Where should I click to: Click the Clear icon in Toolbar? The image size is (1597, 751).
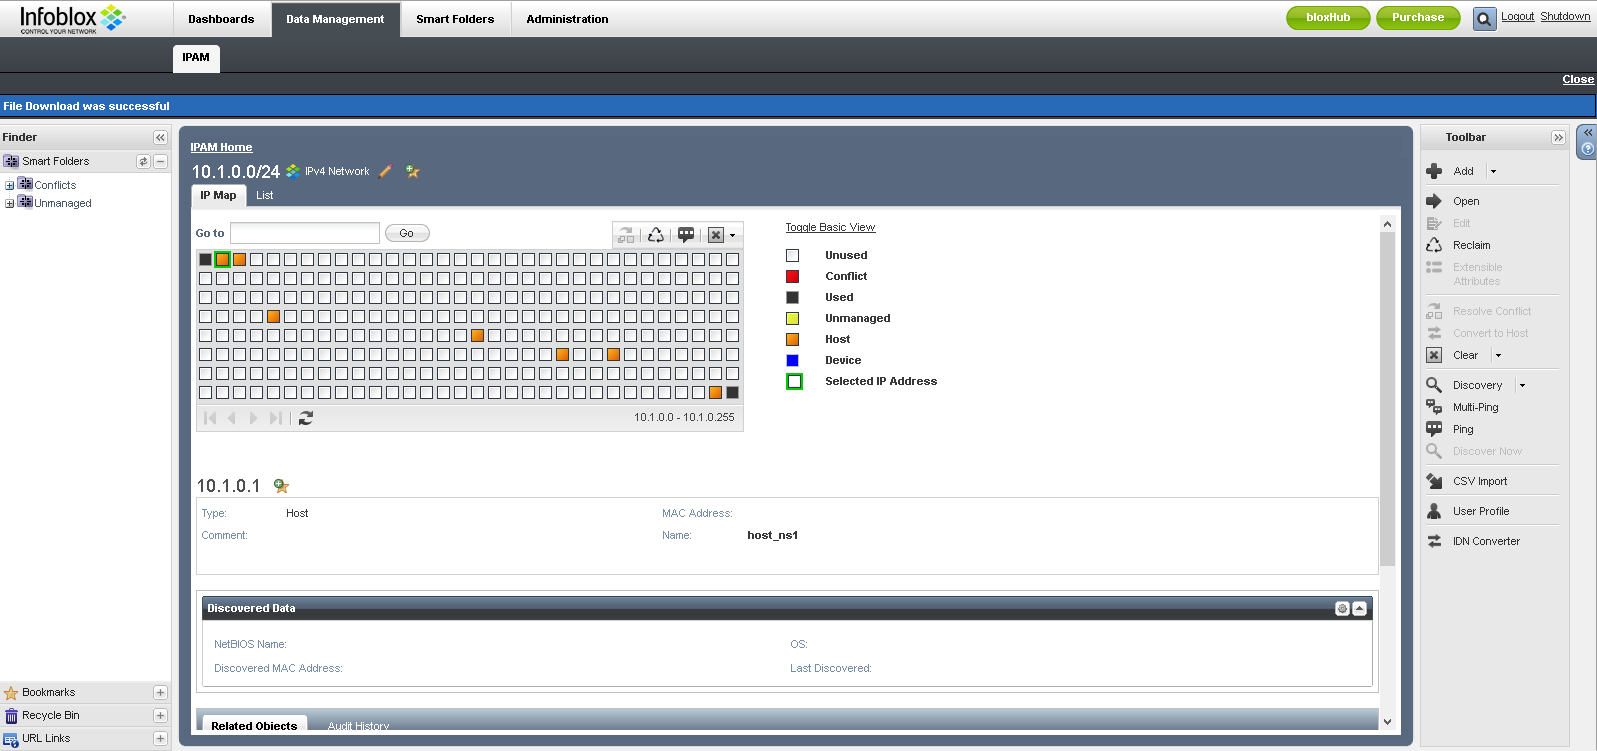1434,355
